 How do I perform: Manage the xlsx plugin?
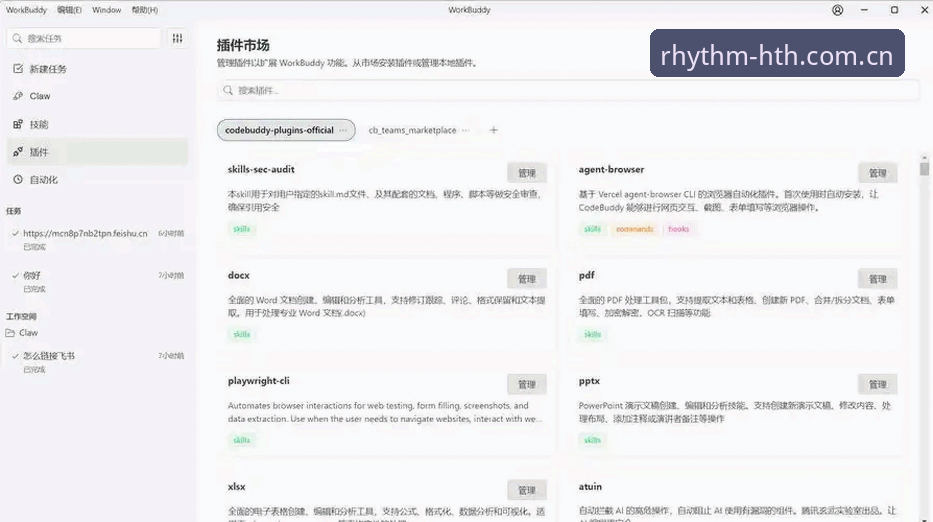point(527,490)
